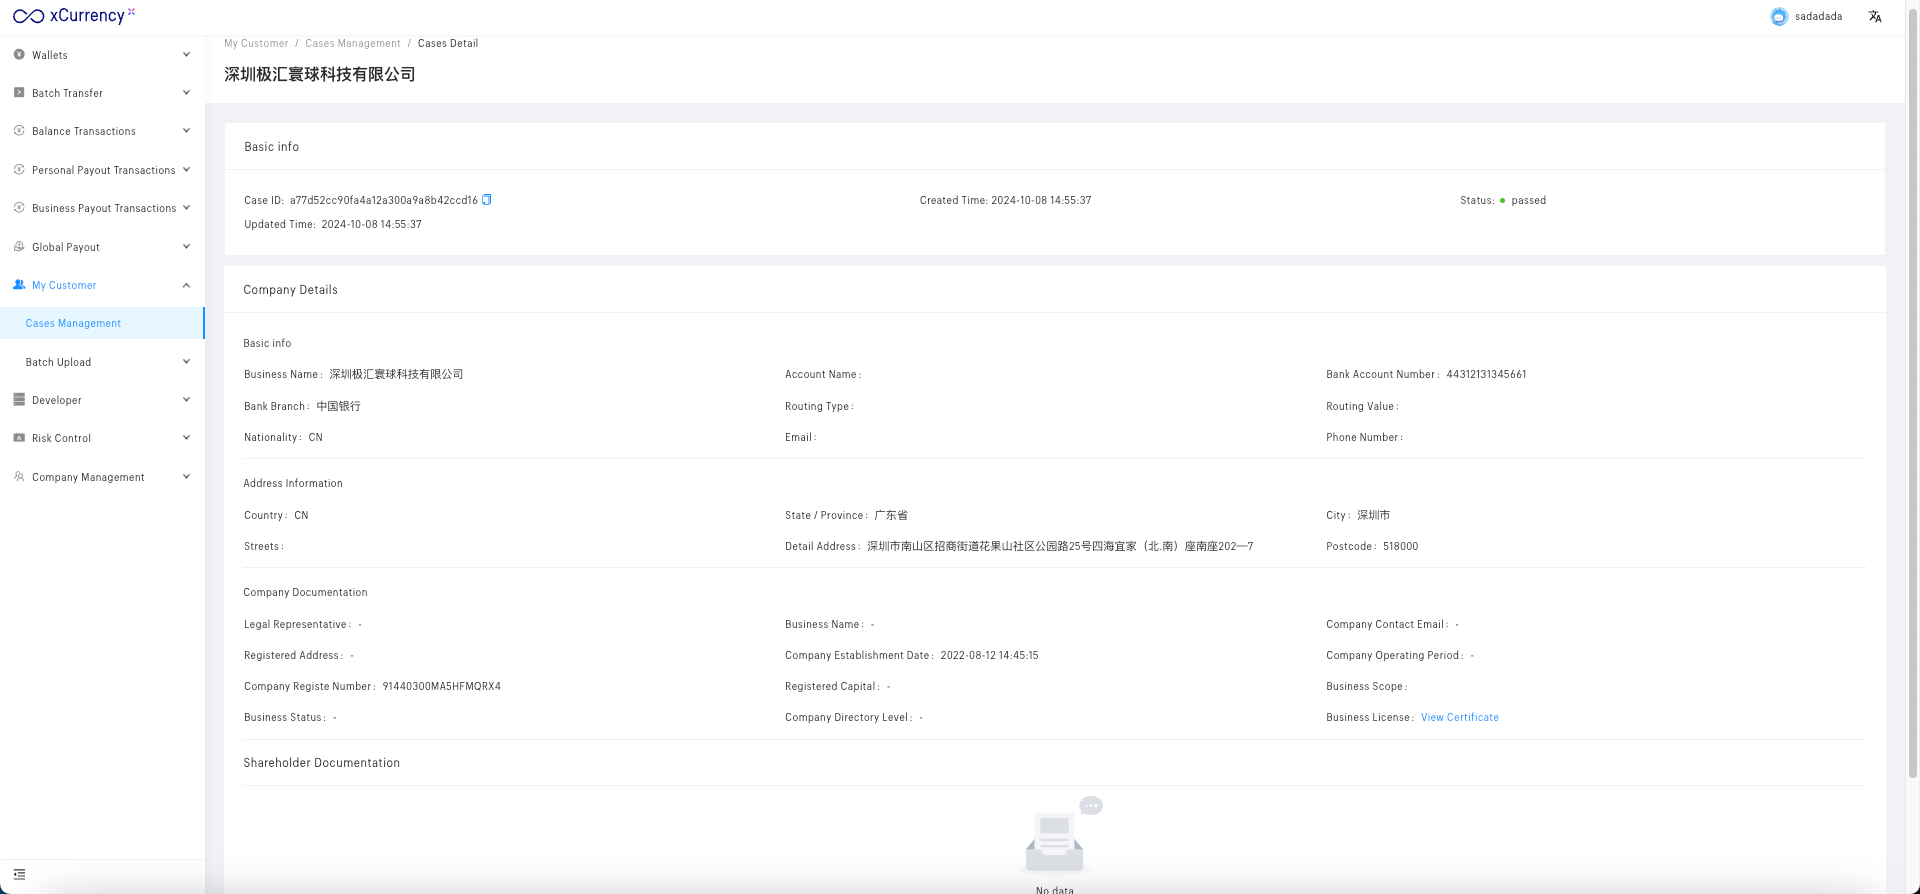Click the sadadada username
Viewport: 1920px width, 894px height.
click(1818, 17)
